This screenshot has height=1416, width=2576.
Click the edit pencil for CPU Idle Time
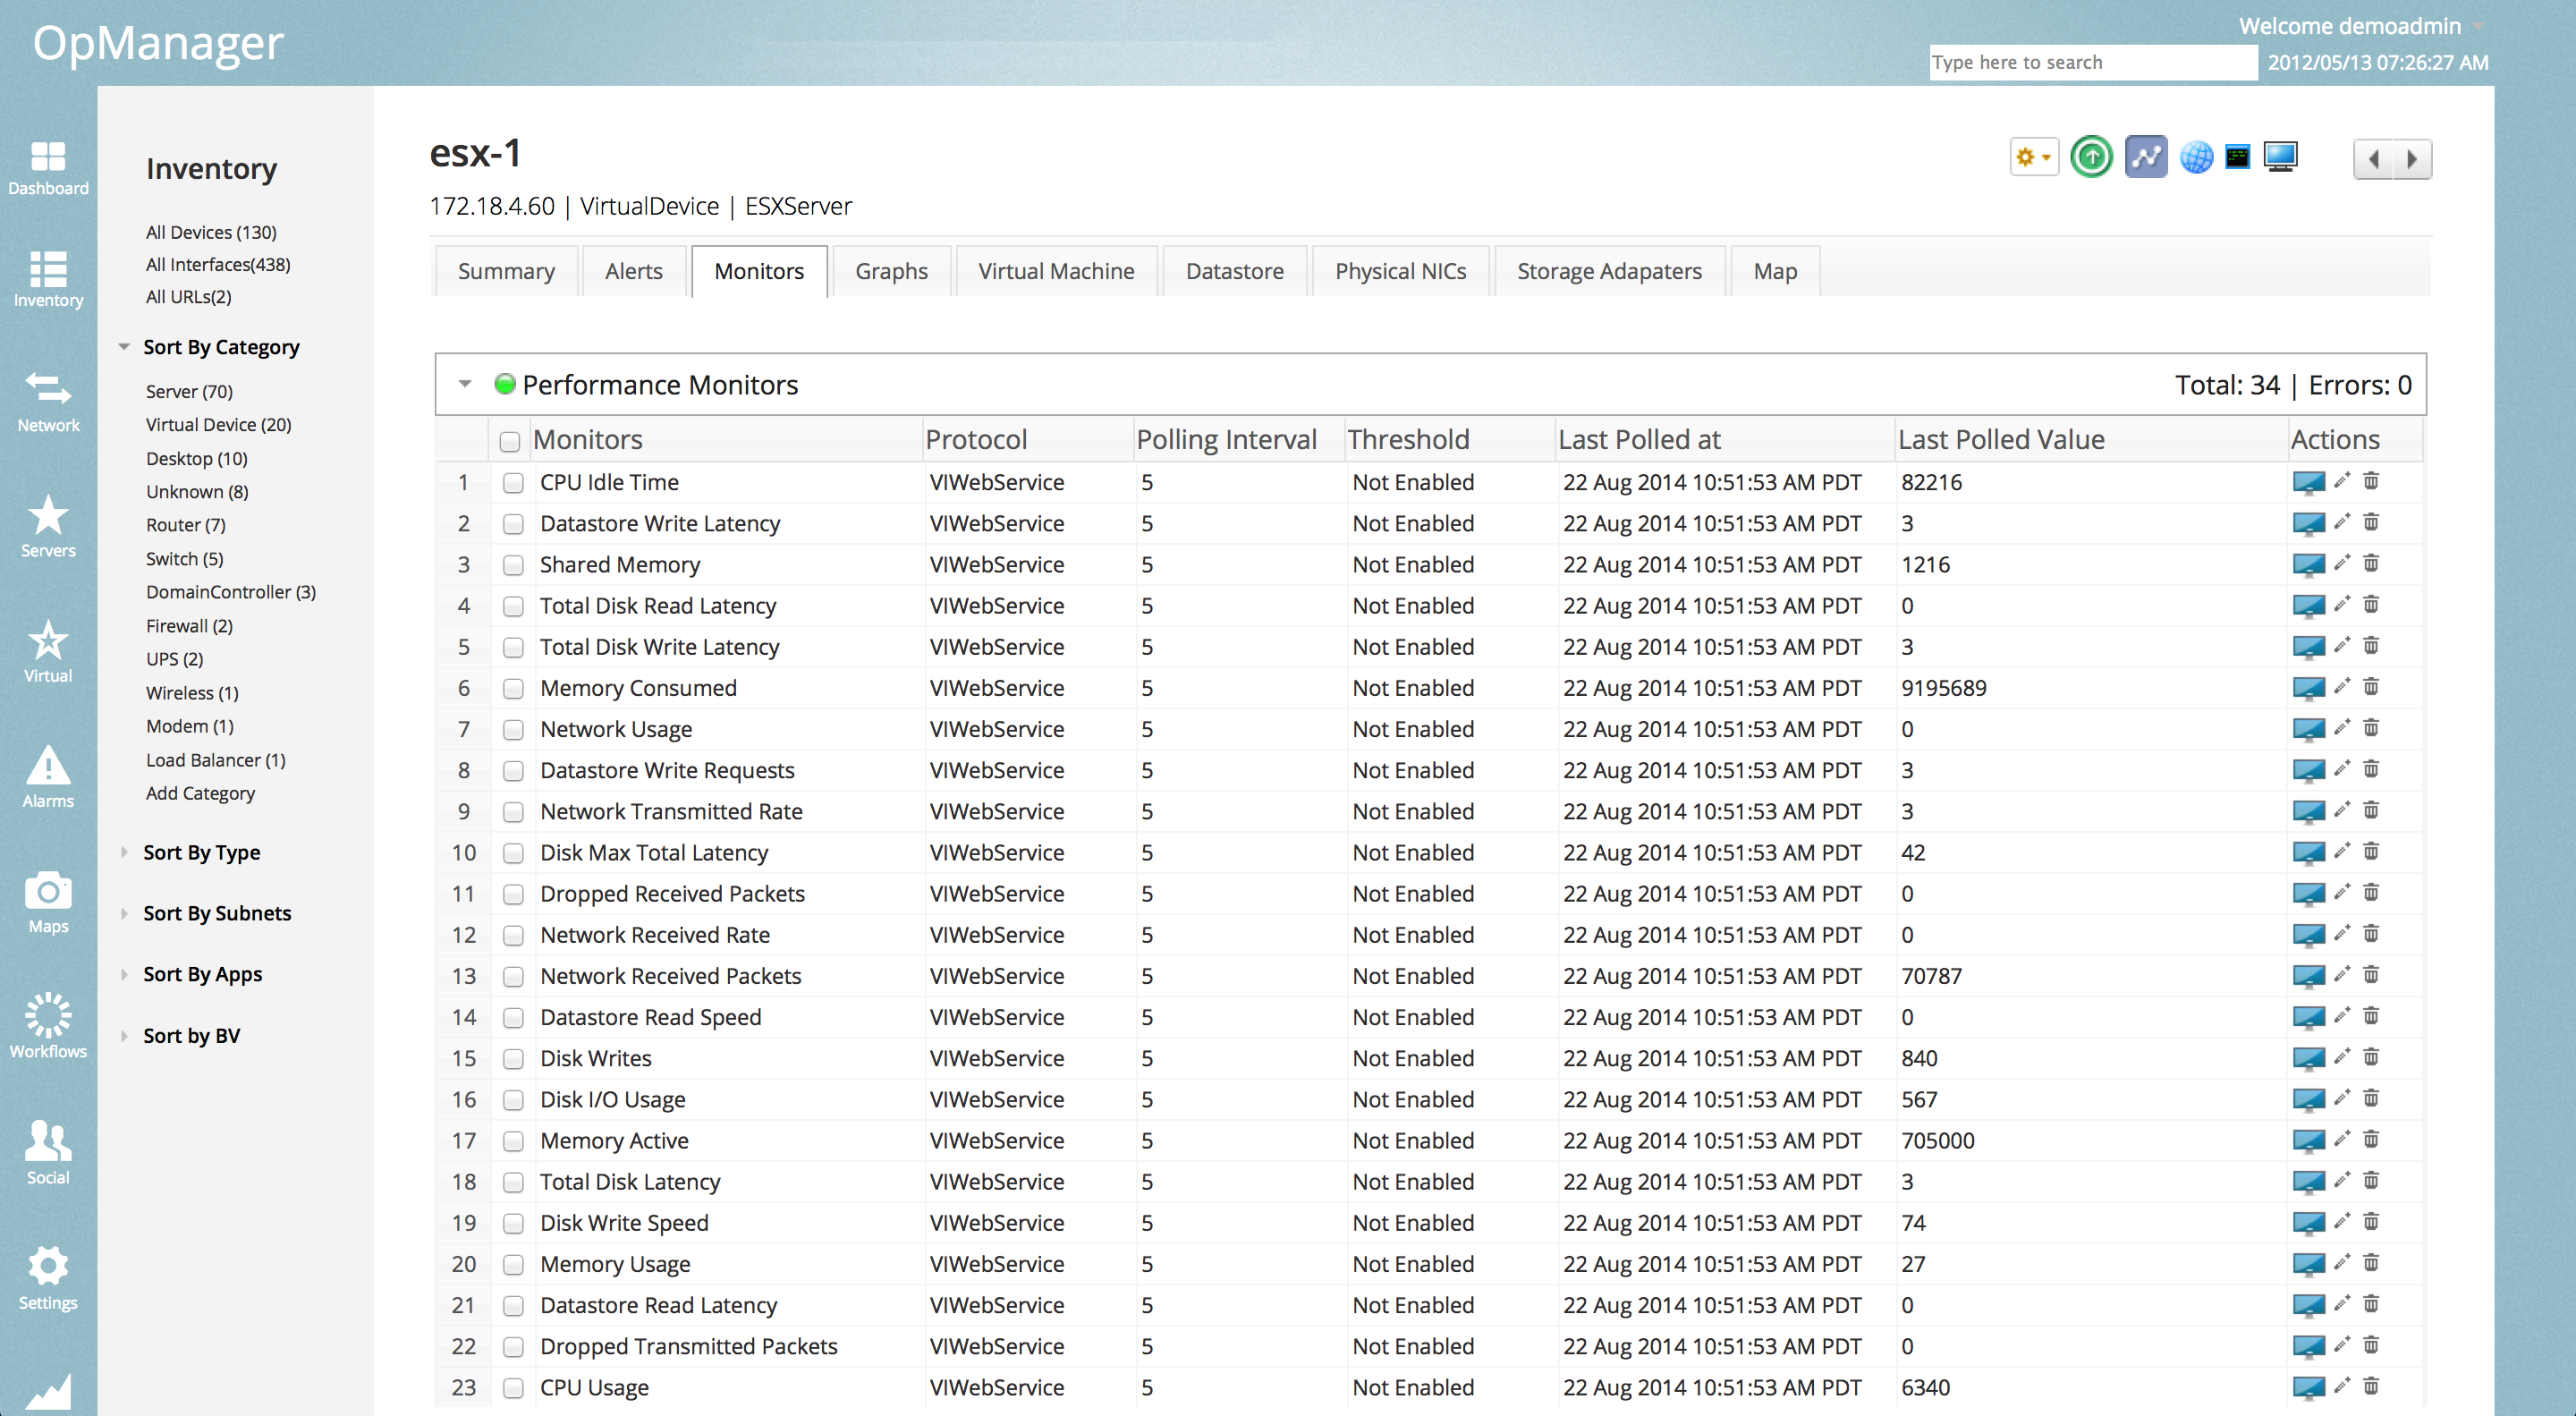click(x=2341, y=482)
